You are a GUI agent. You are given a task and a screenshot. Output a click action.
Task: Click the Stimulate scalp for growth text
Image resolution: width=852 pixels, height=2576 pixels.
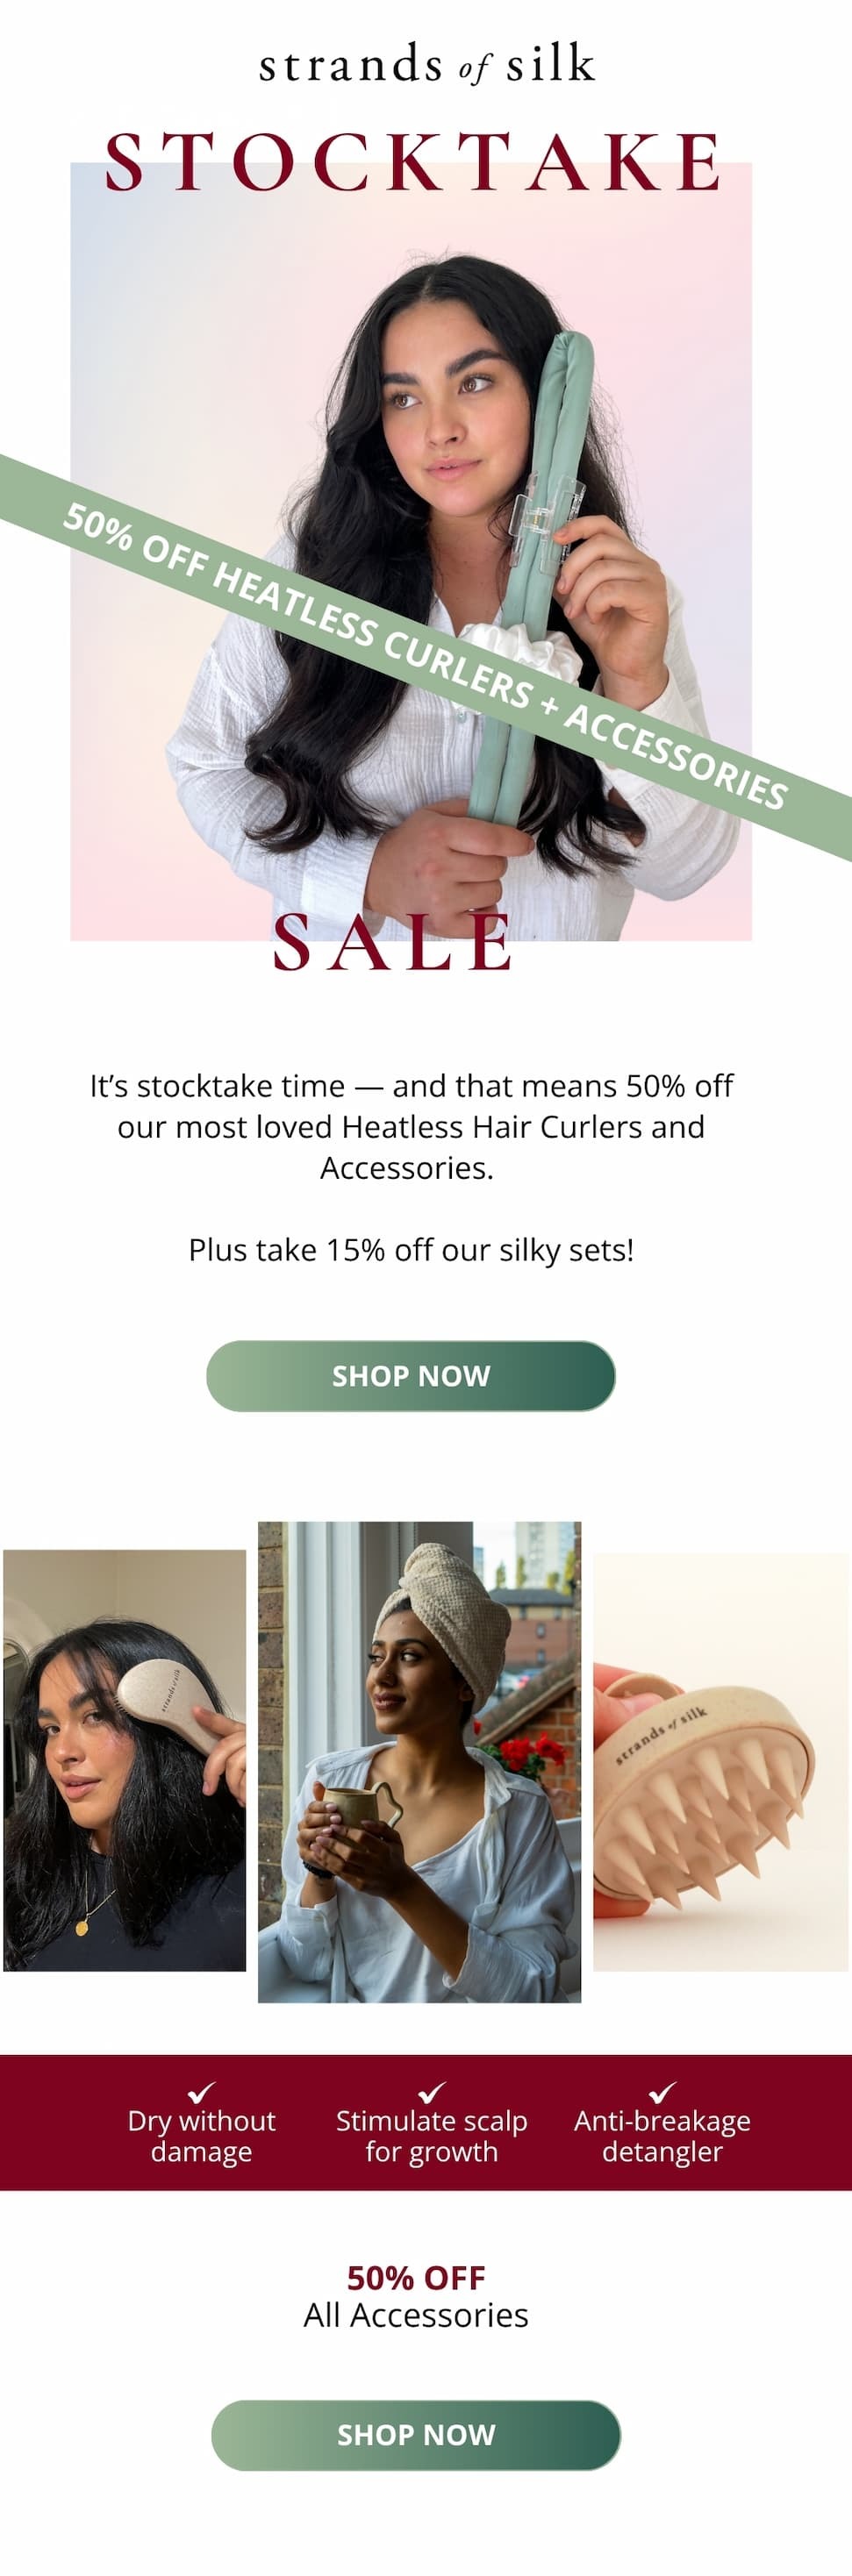pyautogui.click(x=431, y=2136)
